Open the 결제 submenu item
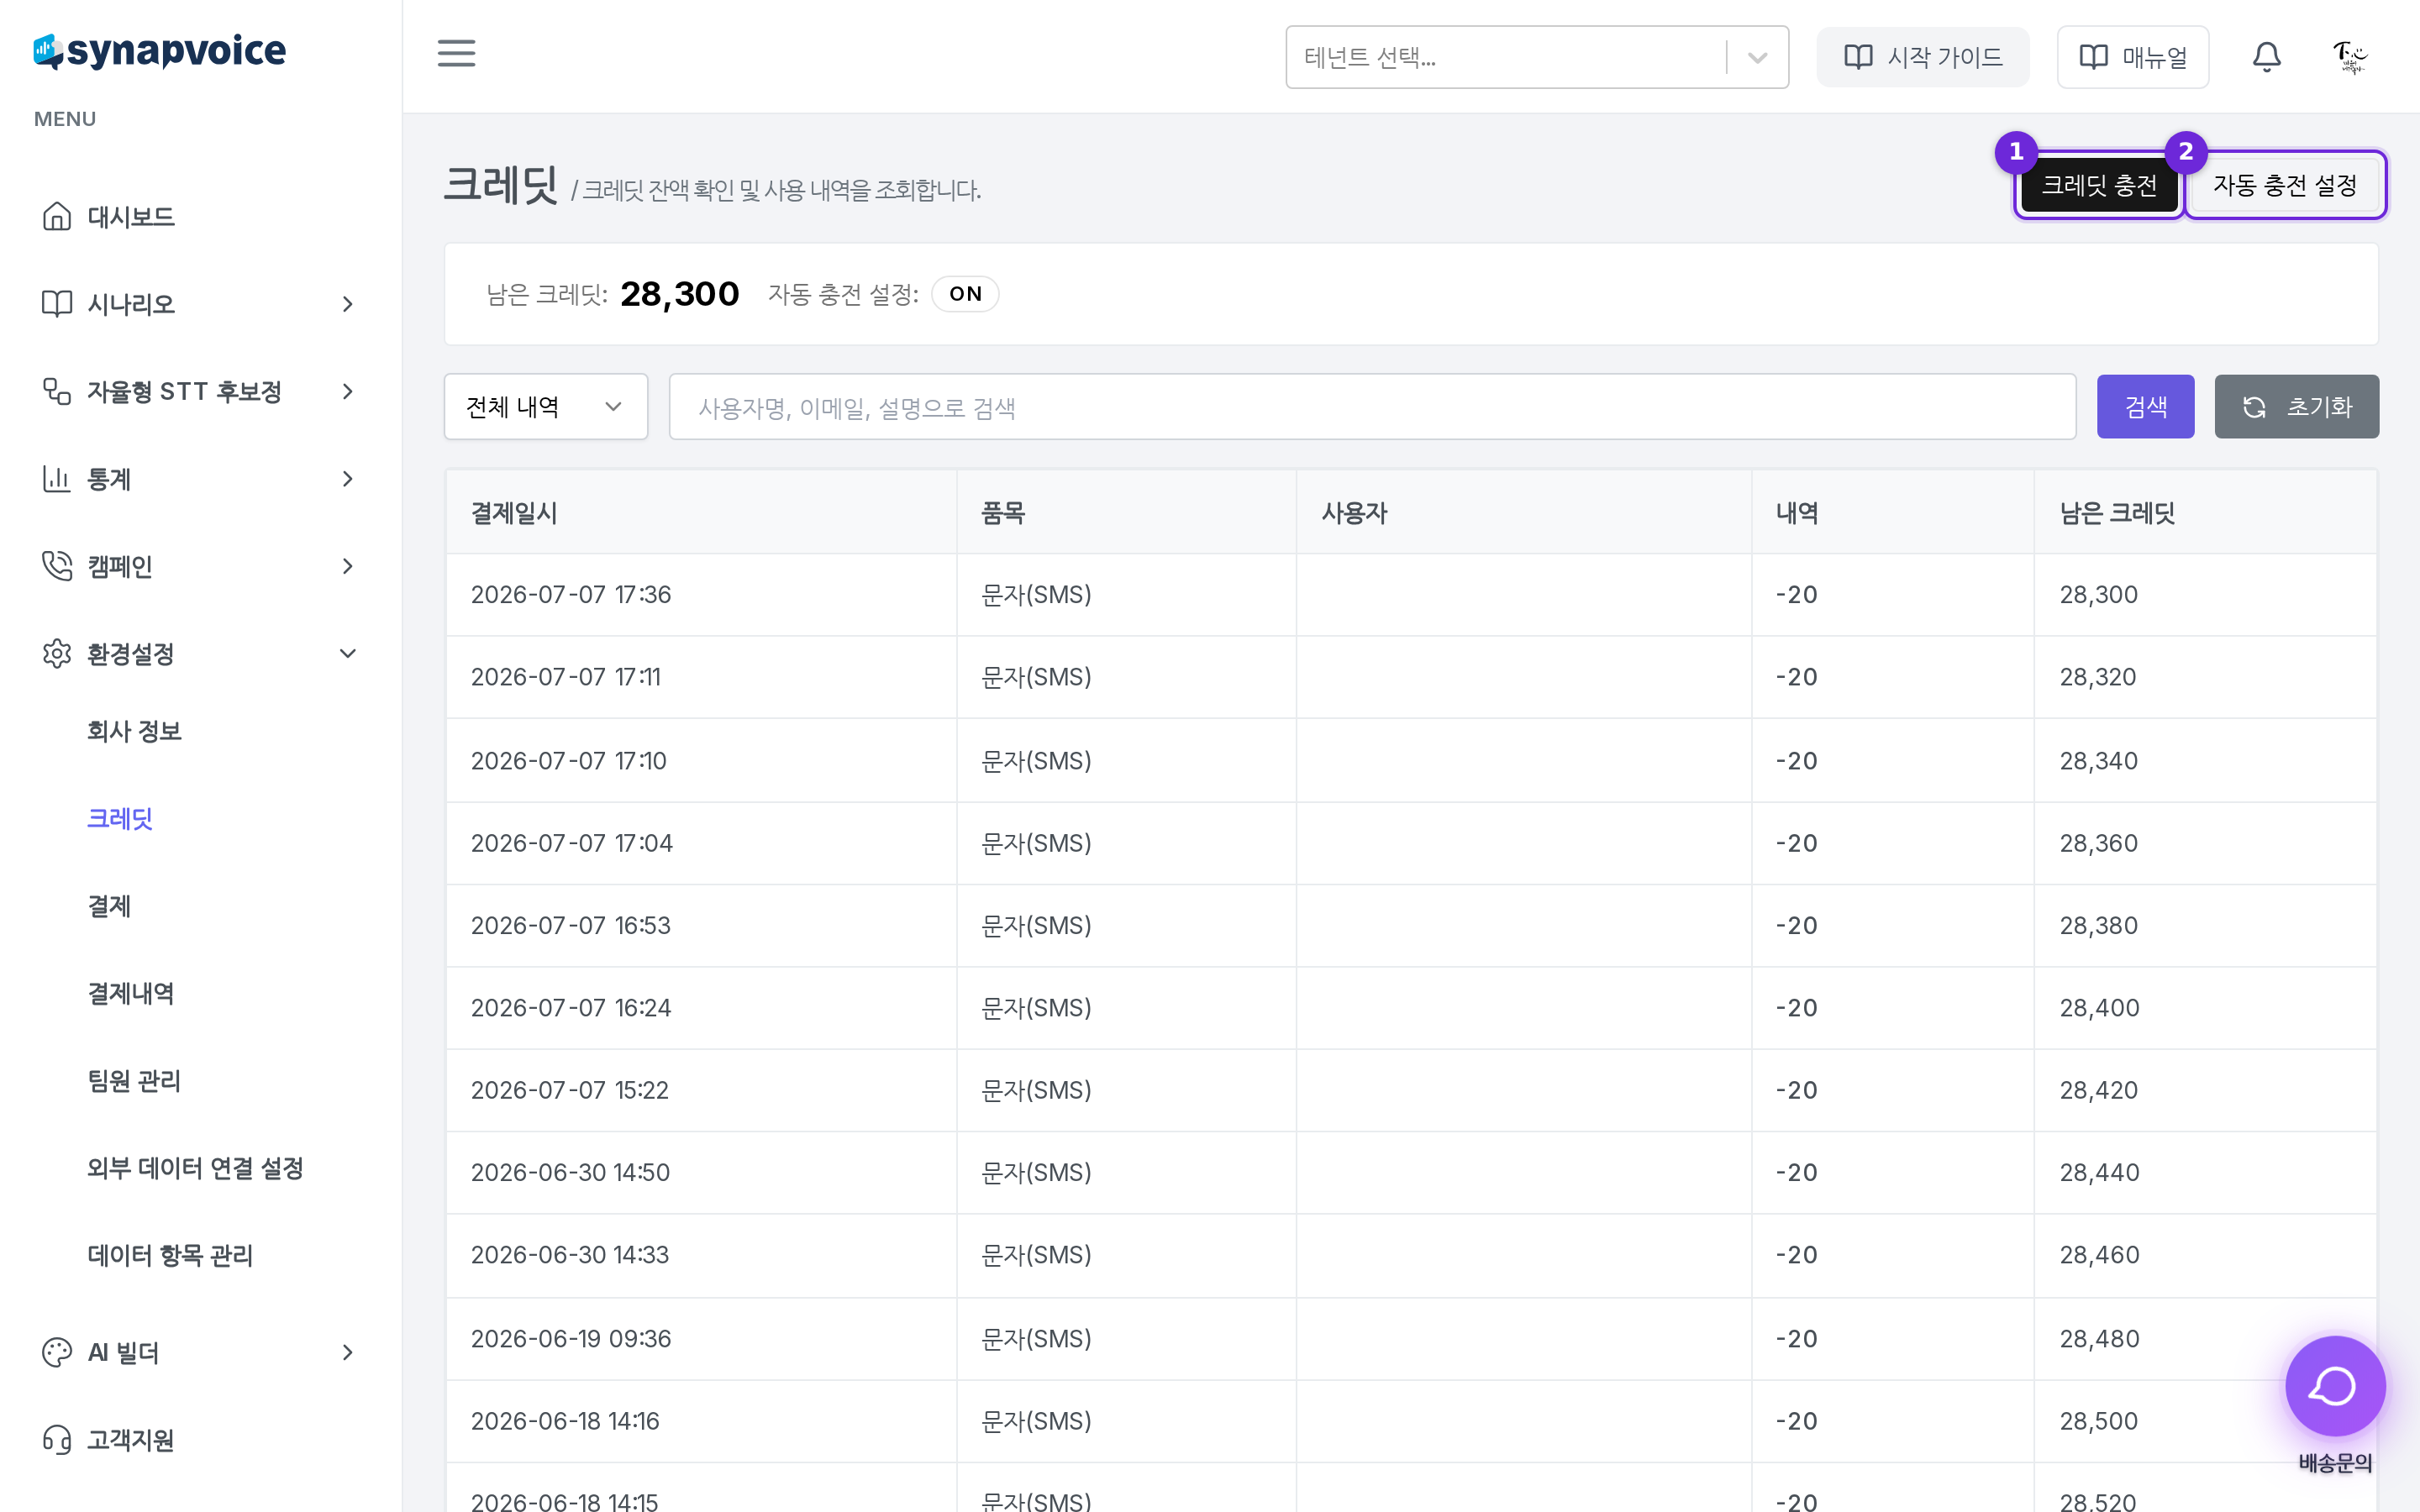 point(109,906)
